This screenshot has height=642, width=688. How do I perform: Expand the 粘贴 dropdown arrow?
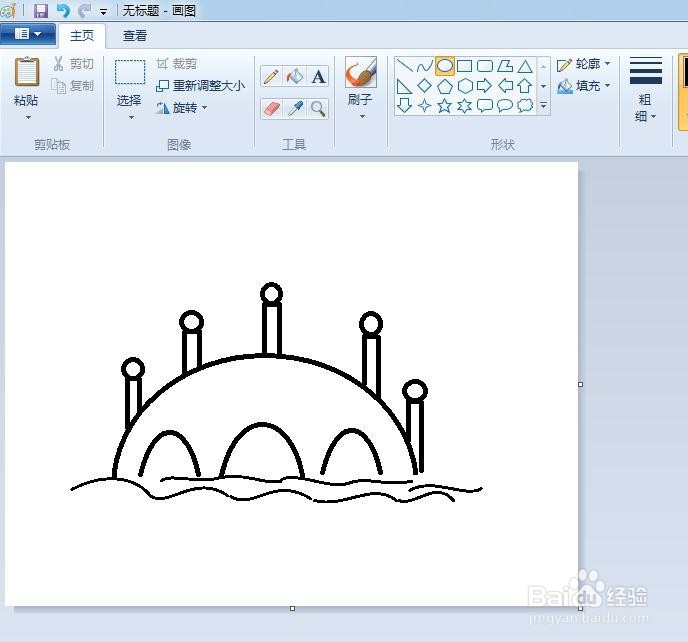click(28, 117)
